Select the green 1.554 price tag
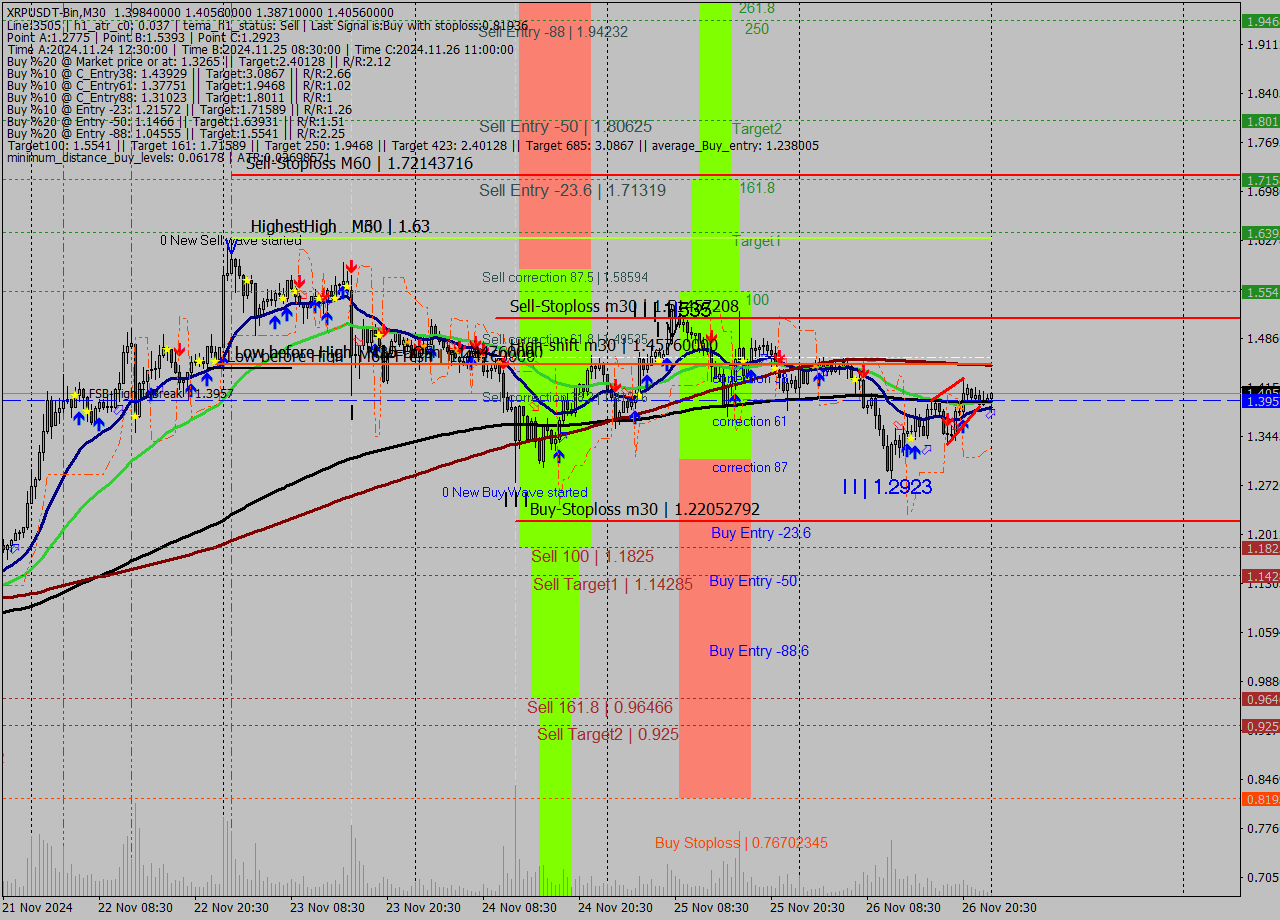Image resolution: width=1280 pixels, height=920 pixels. click(1261, 292)
